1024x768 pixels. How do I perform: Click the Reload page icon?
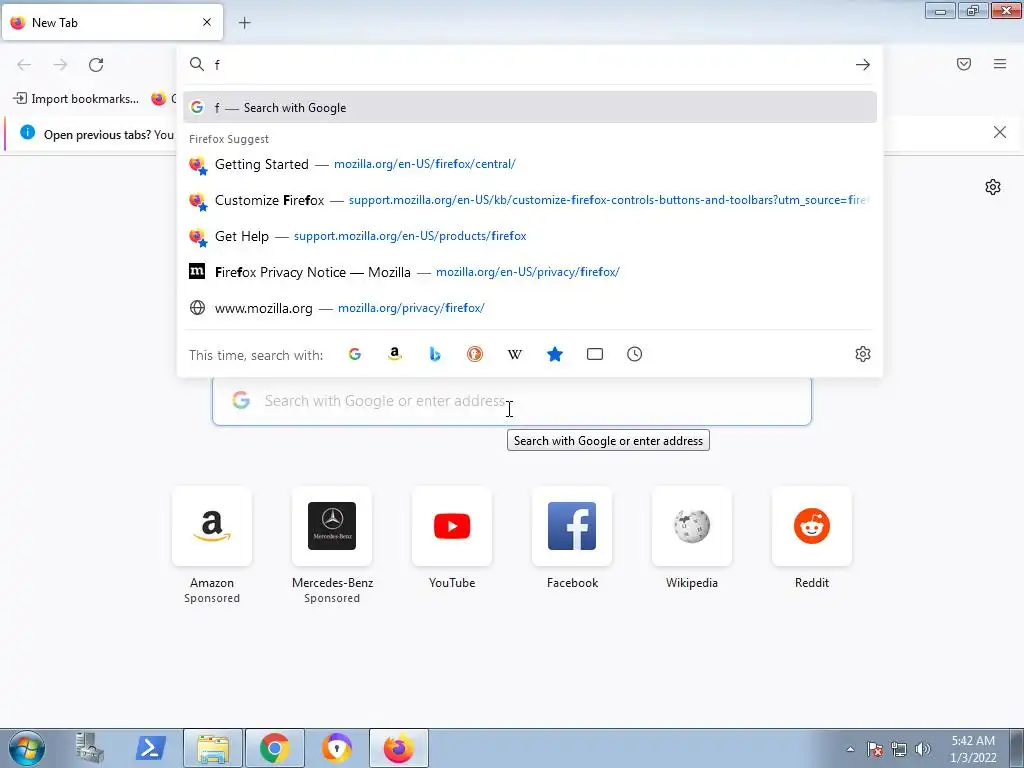click(x=96, y=65)
